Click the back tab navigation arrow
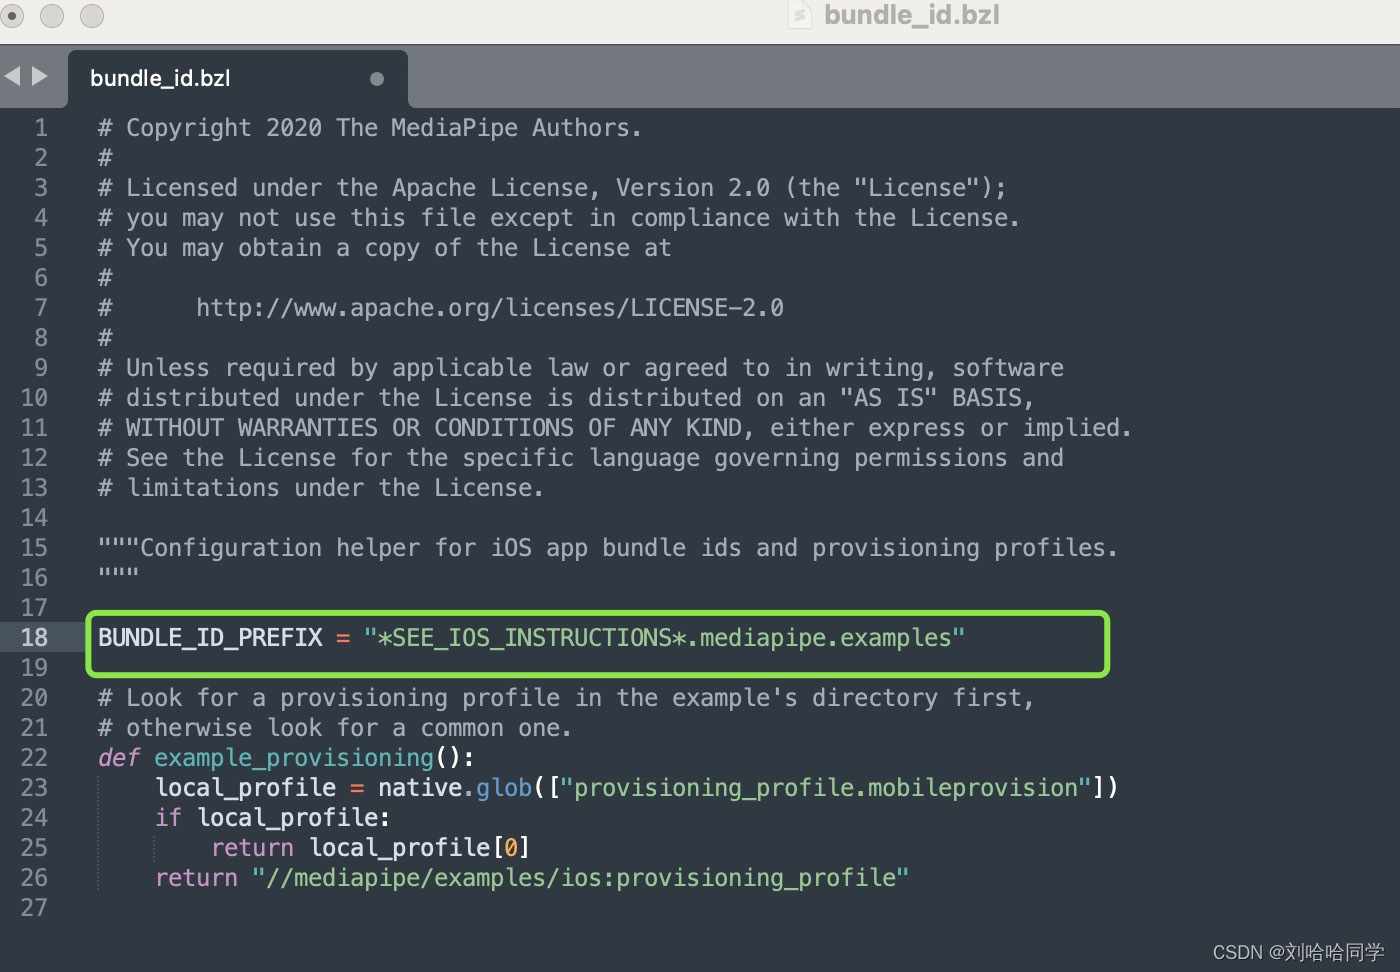 (12, 76)
